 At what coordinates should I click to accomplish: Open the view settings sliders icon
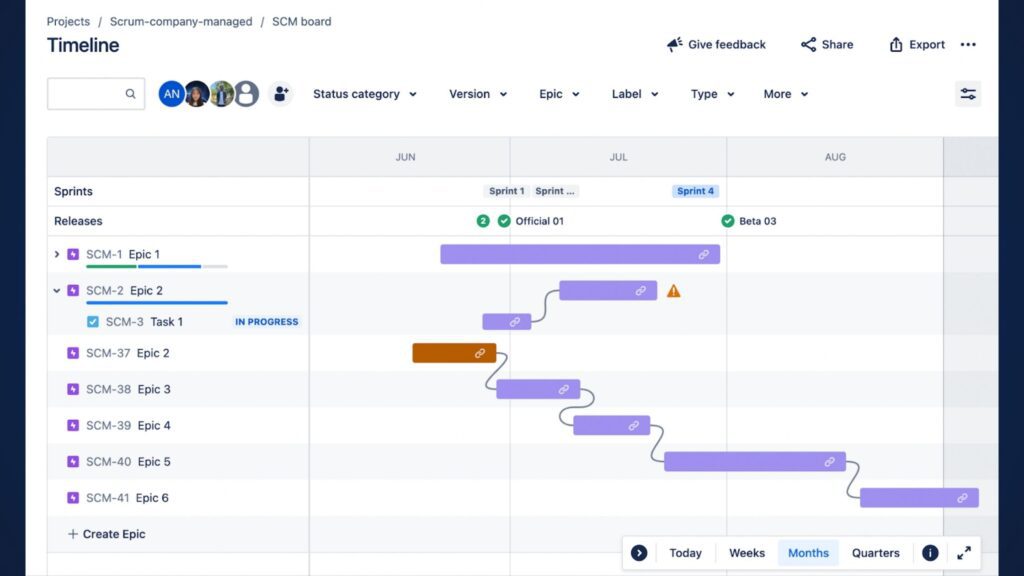pos(968,94)
